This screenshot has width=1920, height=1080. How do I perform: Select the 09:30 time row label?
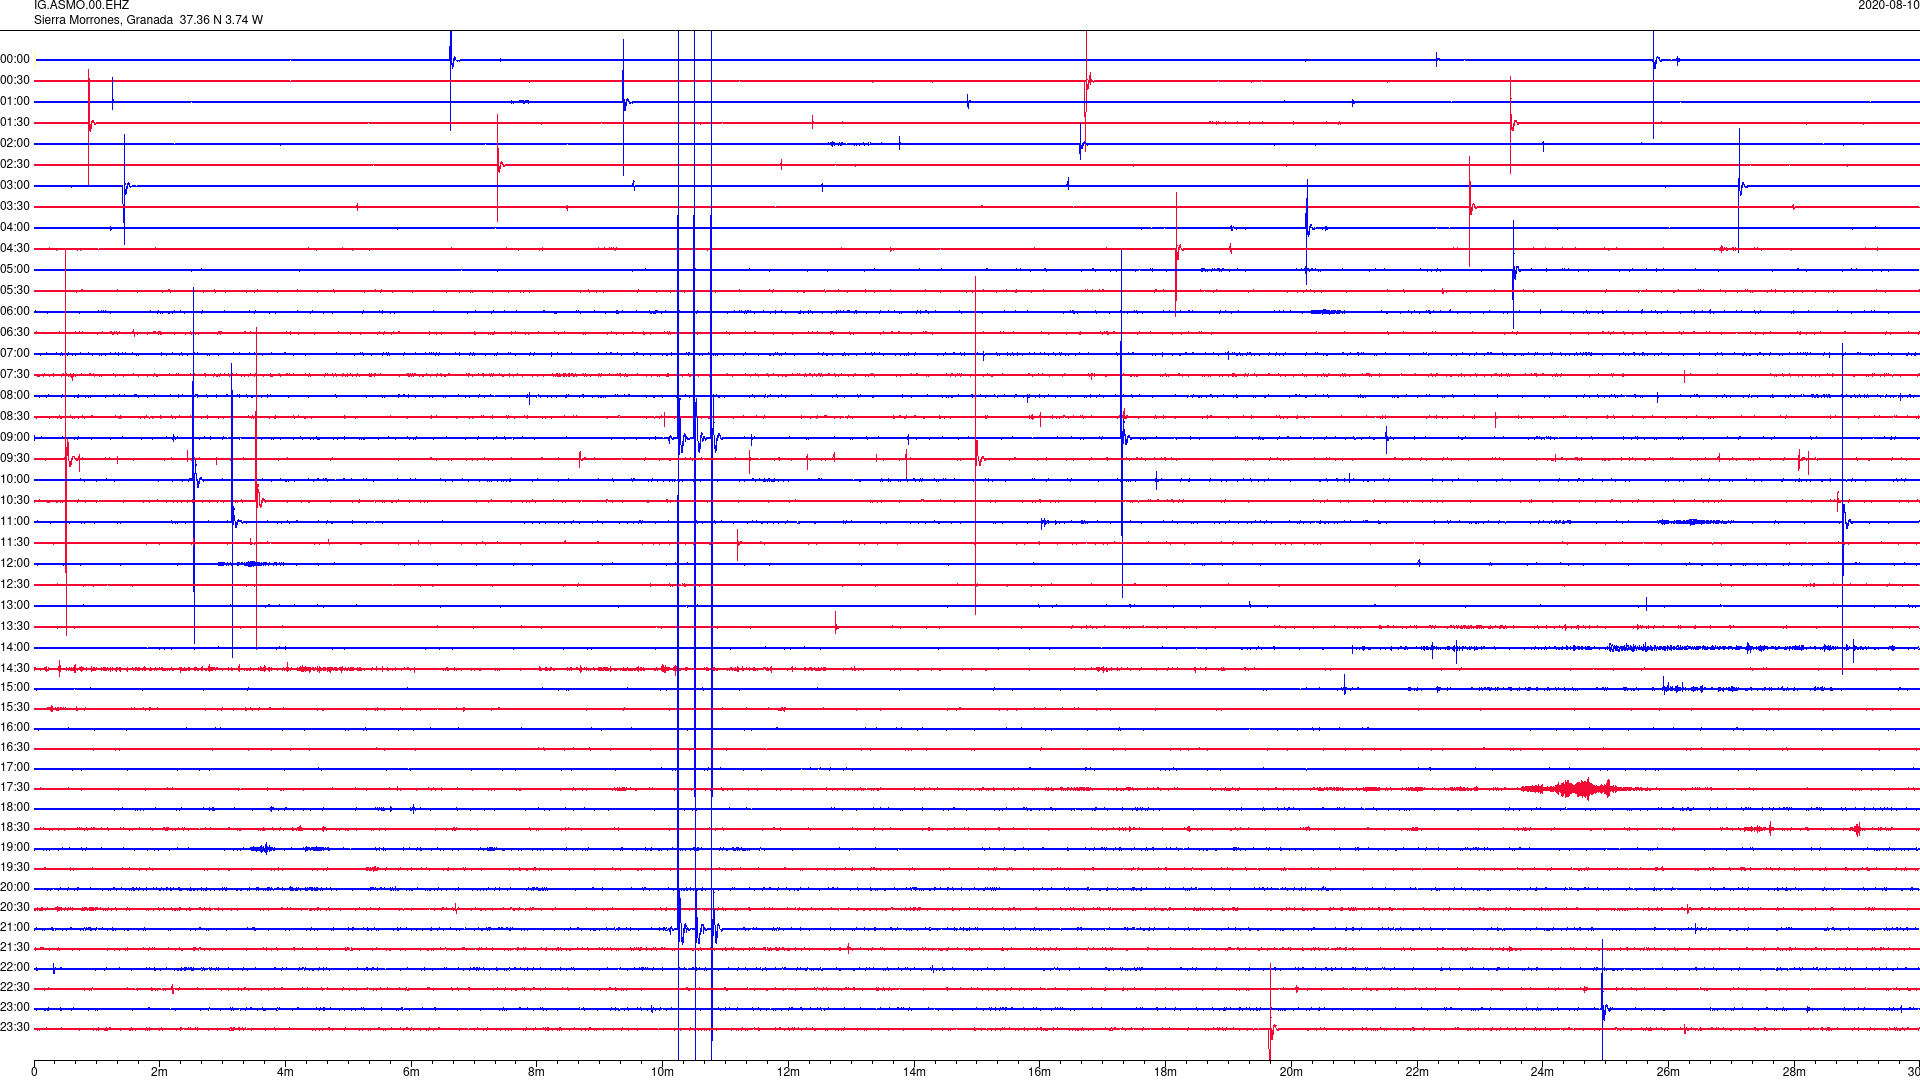click(x=15, y=459)
